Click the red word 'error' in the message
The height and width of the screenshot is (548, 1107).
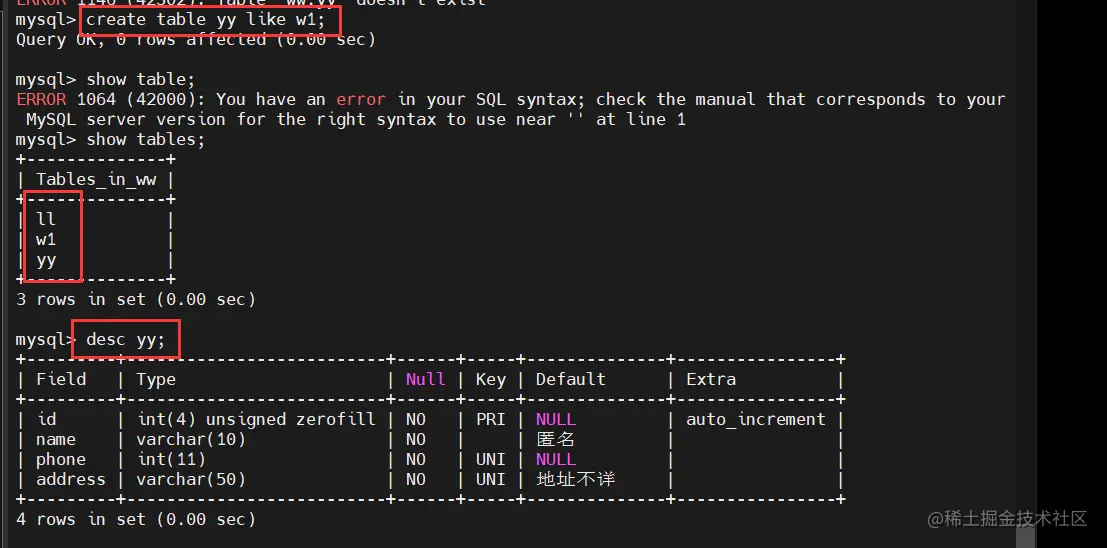click(x=361, y=99)
